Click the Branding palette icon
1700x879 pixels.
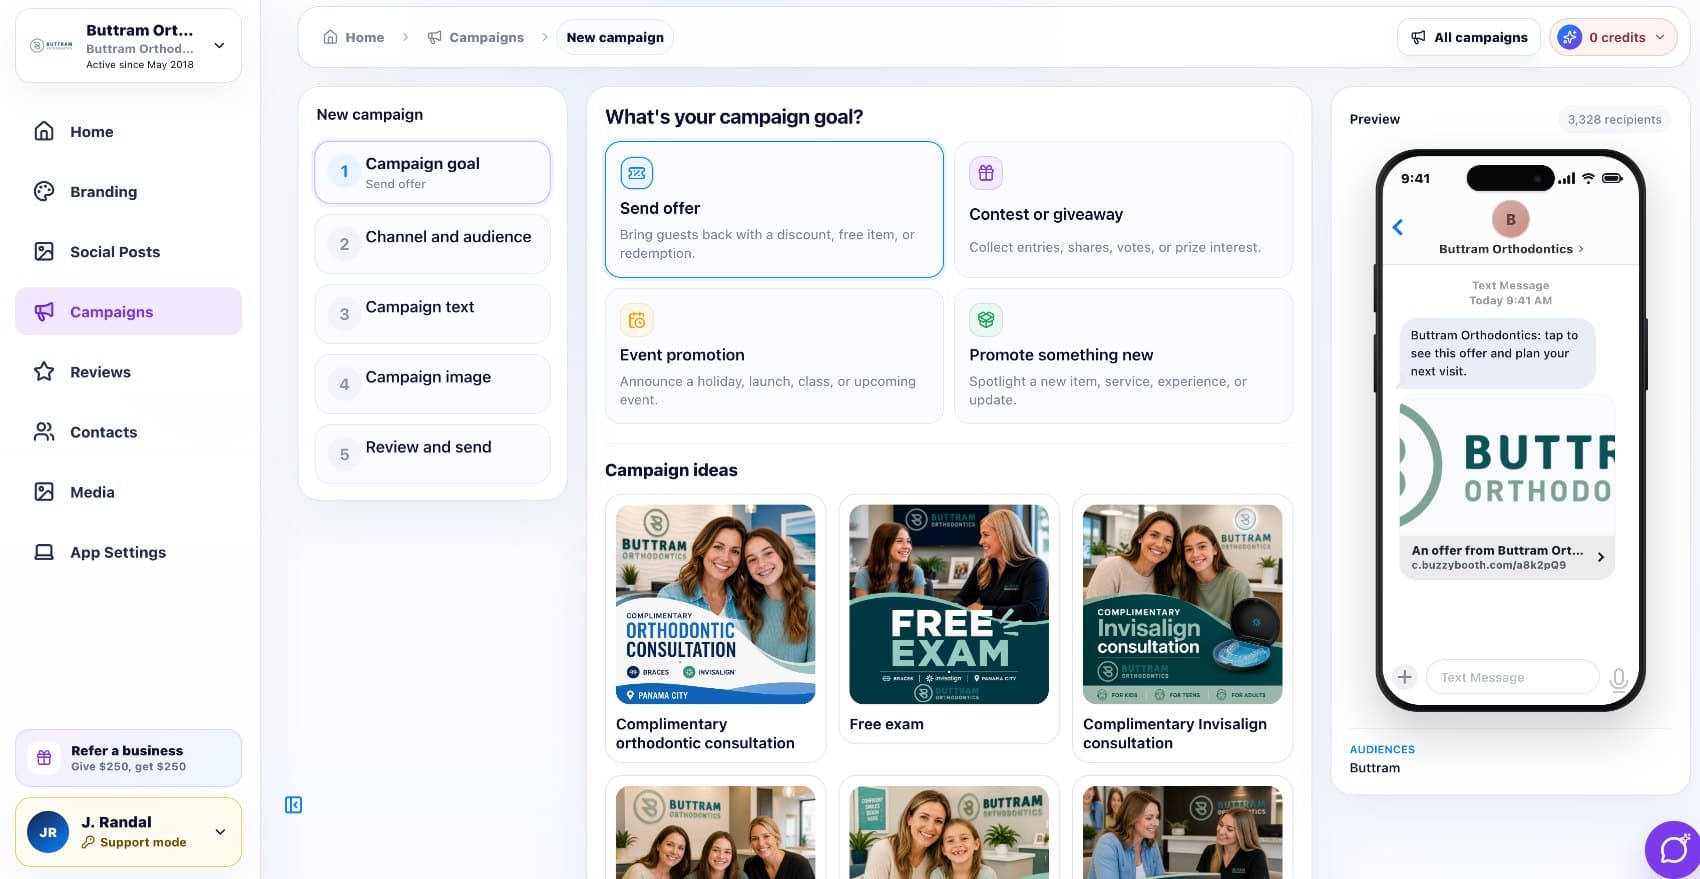(44, 191)
